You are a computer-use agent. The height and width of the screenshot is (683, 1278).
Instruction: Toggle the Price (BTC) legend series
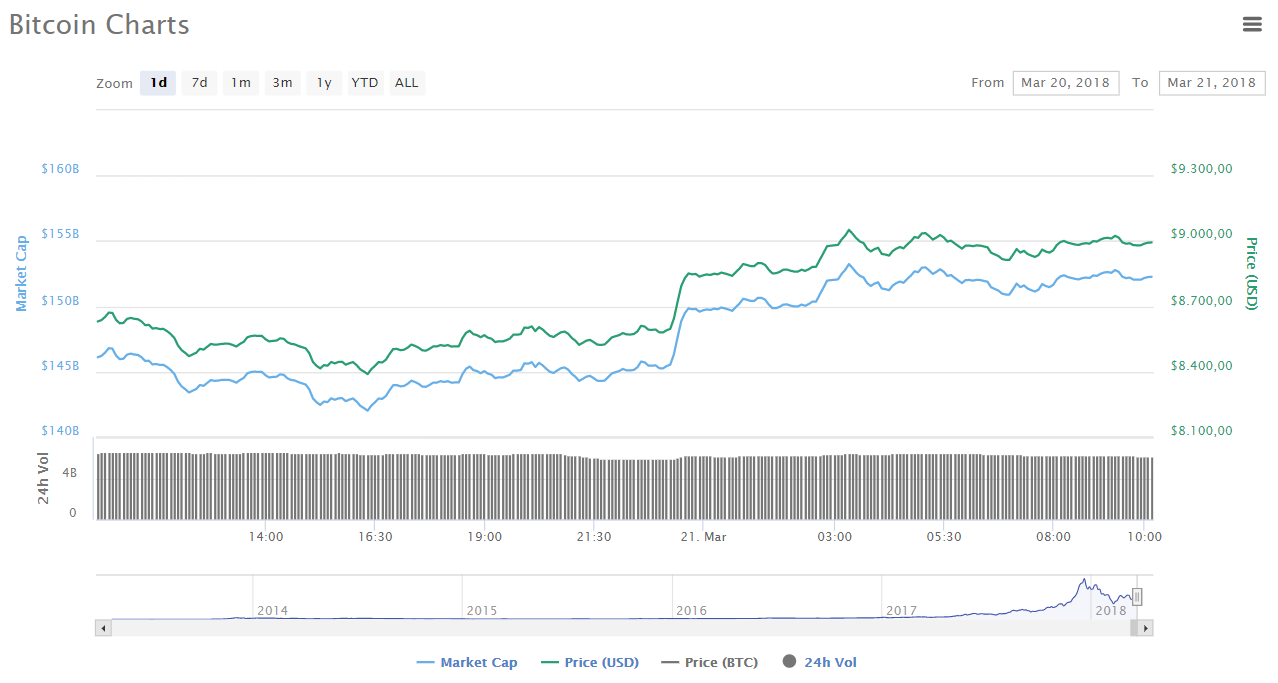(709, 662)
